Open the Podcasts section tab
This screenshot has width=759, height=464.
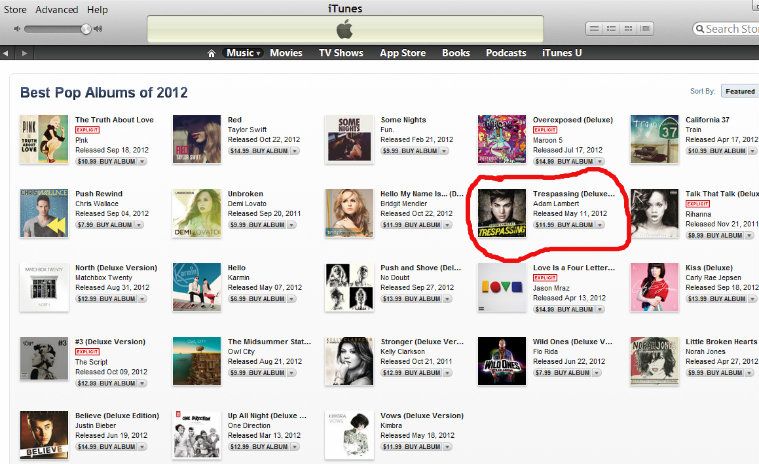pyautogui.click(x=506, y=53)
